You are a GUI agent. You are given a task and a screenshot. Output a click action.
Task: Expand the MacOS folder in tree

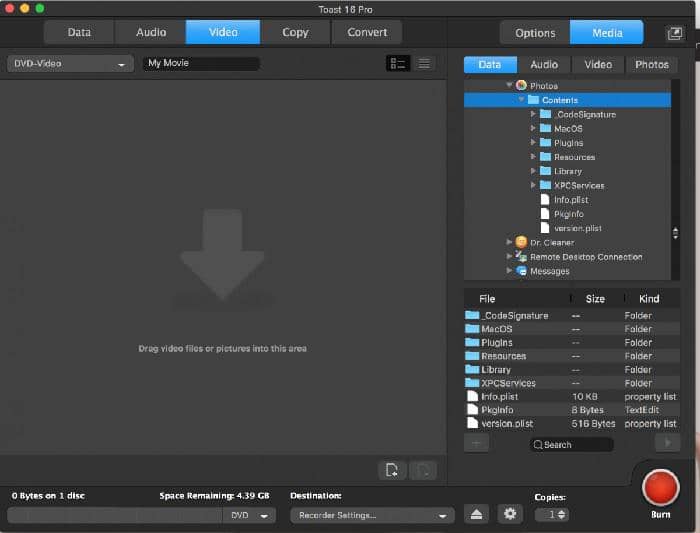click(533, 129)
